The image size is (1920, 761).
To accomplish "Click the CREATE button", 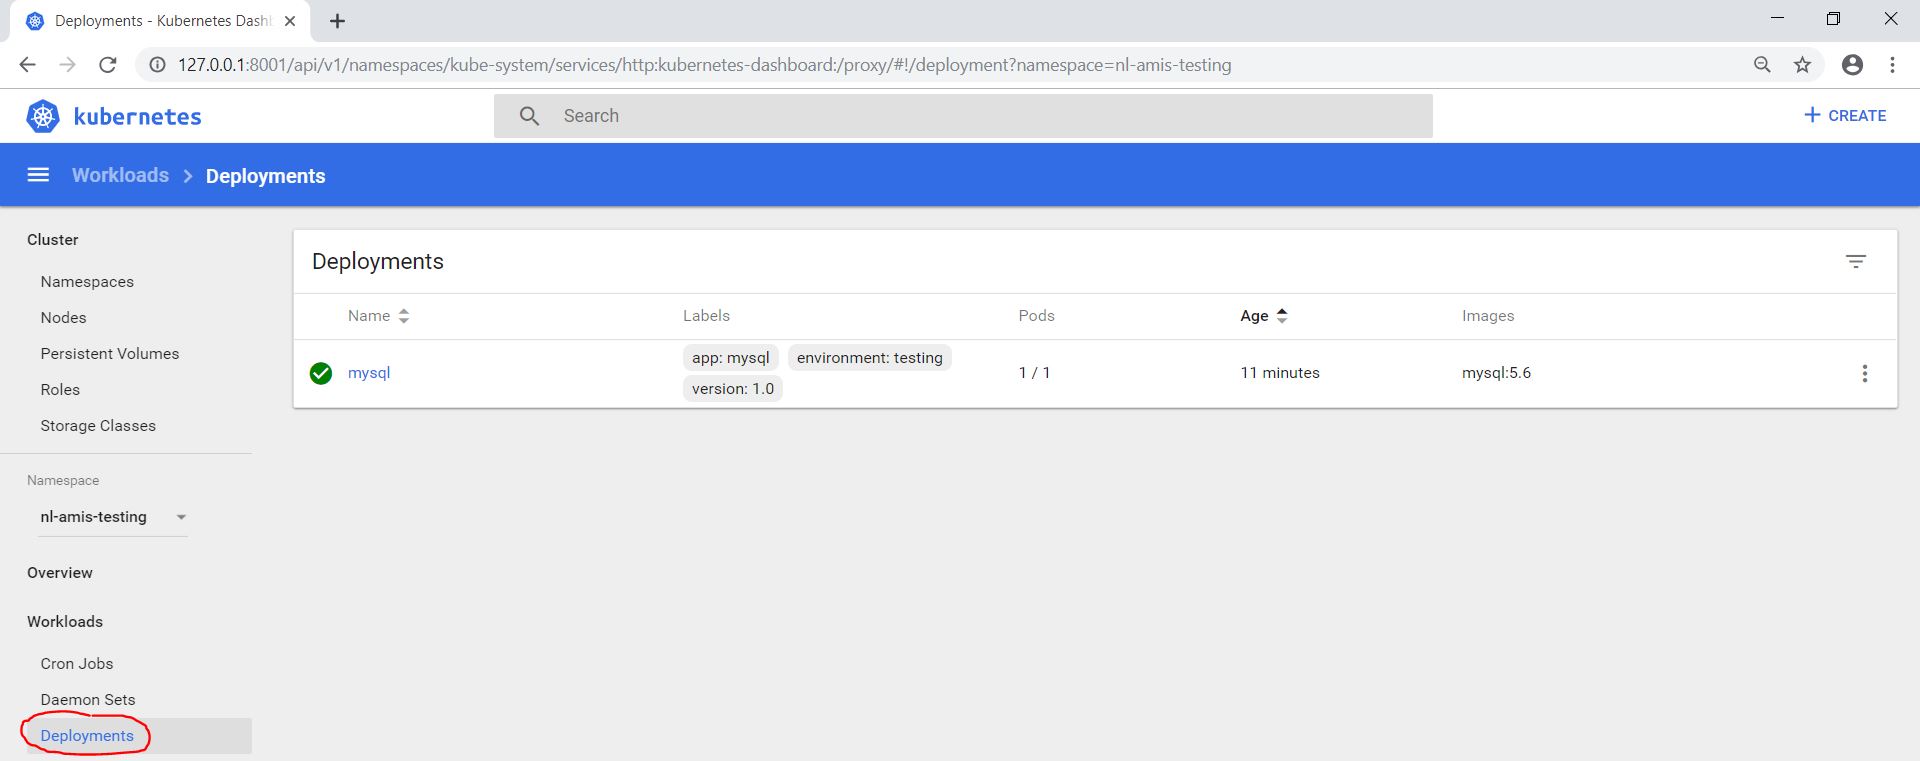I will (1845, 116).
